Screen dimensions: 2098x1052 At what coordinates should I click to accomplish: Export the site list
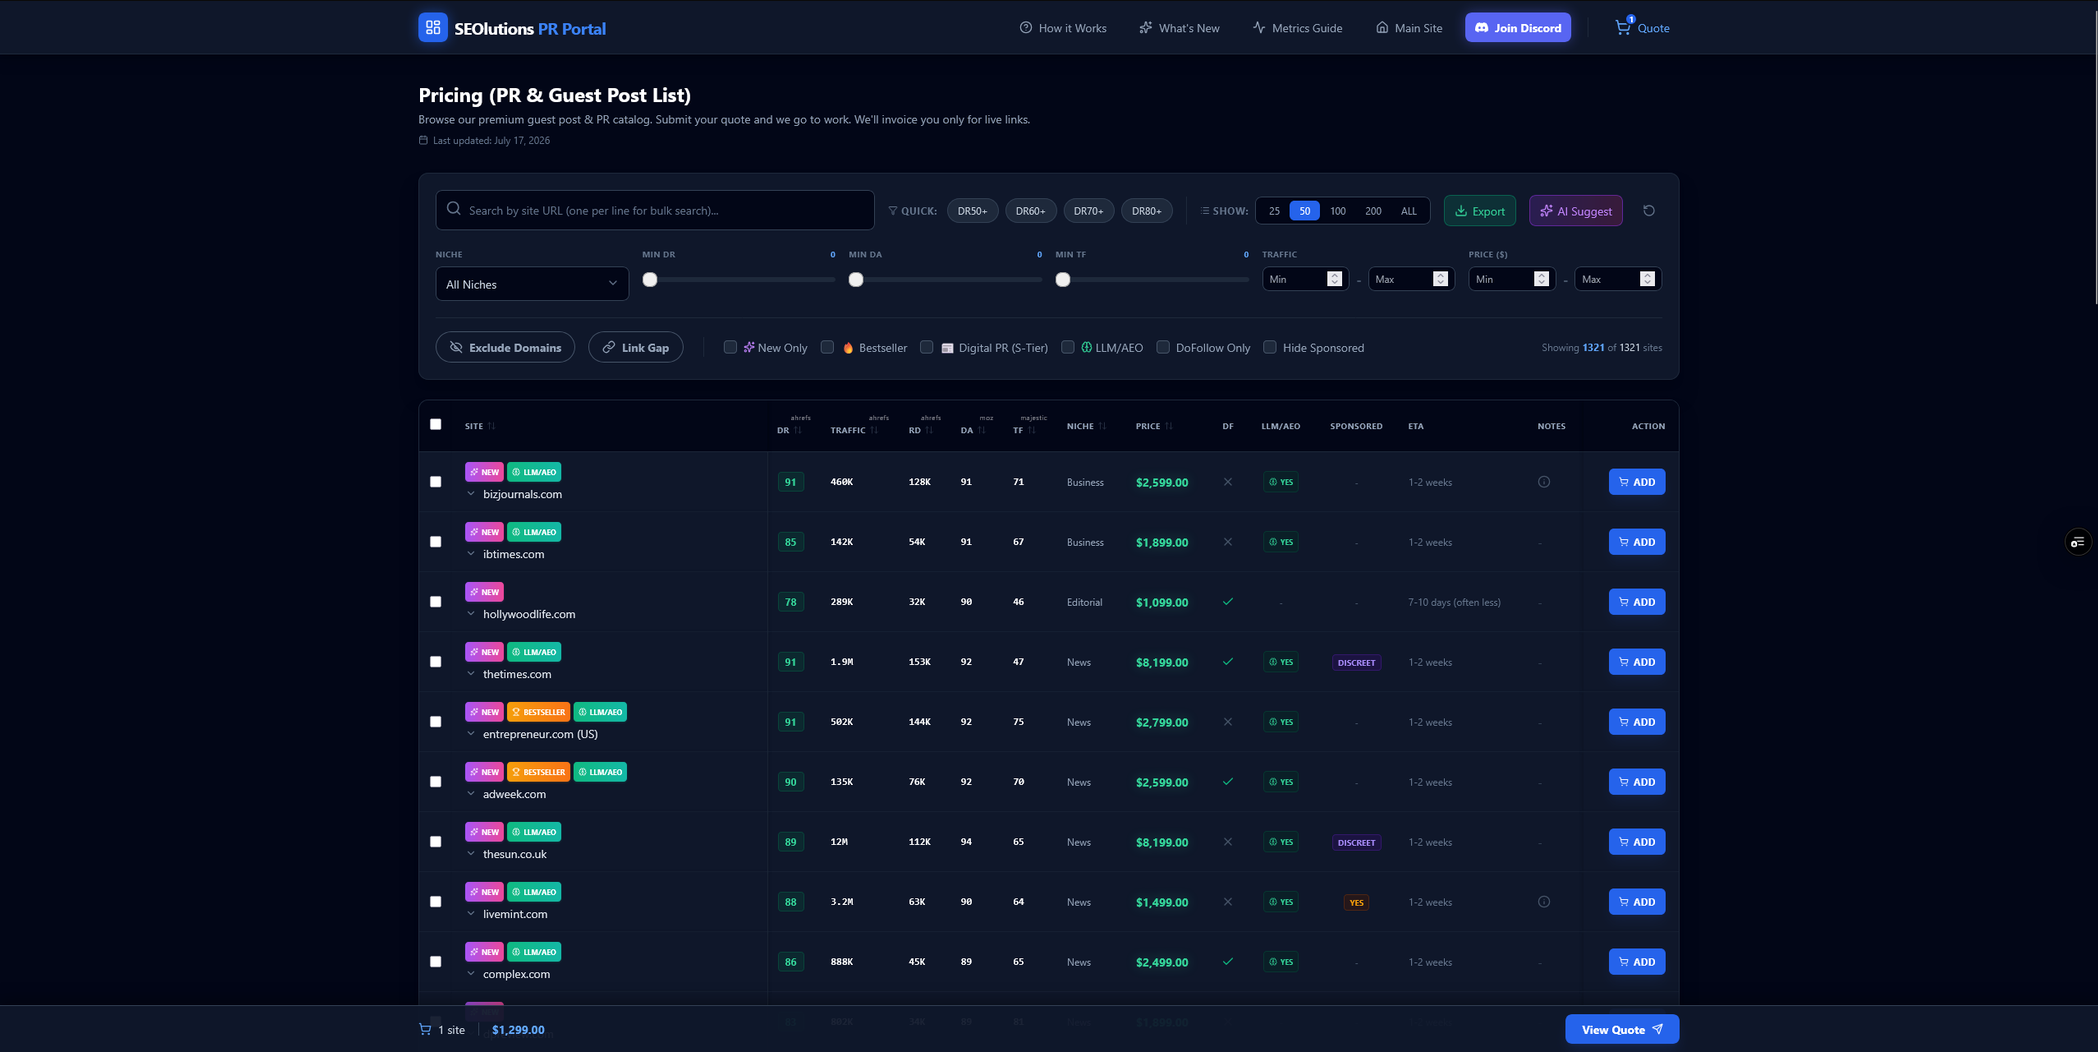[1479, 211]
